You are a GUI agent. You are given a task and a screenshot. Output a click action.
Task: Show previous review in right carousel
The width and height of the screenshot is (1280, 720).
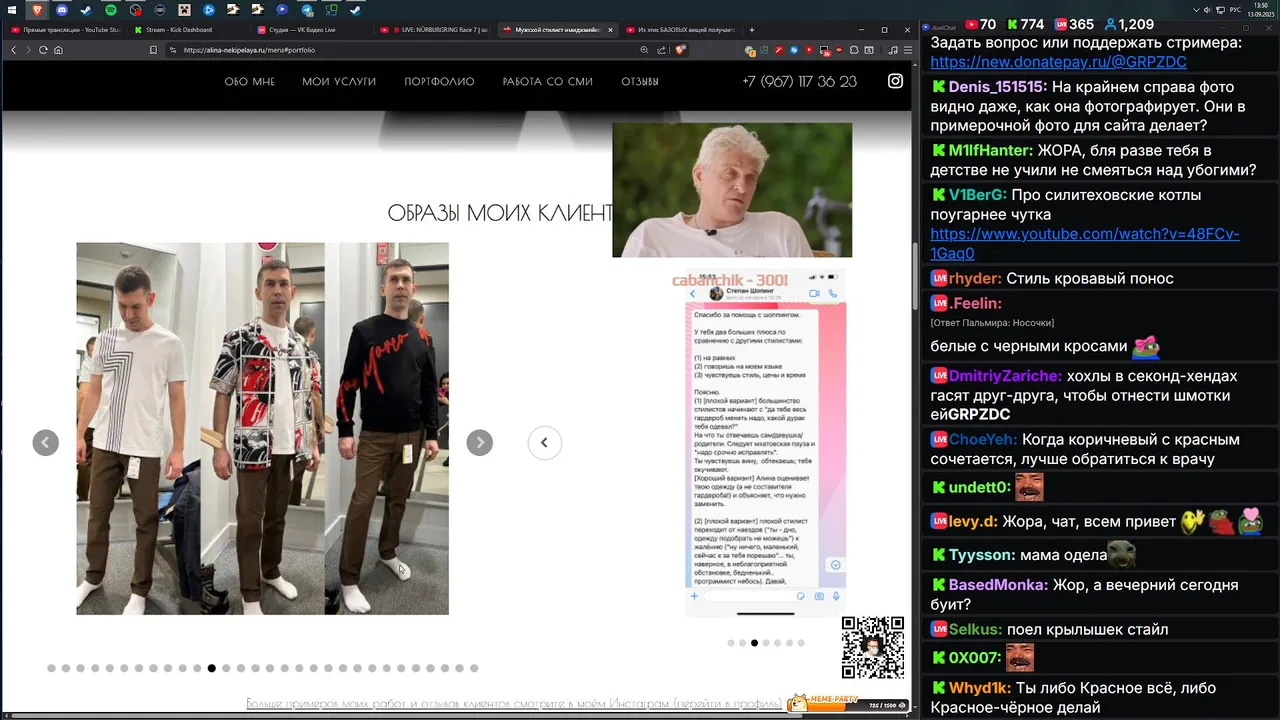point(545,442)
